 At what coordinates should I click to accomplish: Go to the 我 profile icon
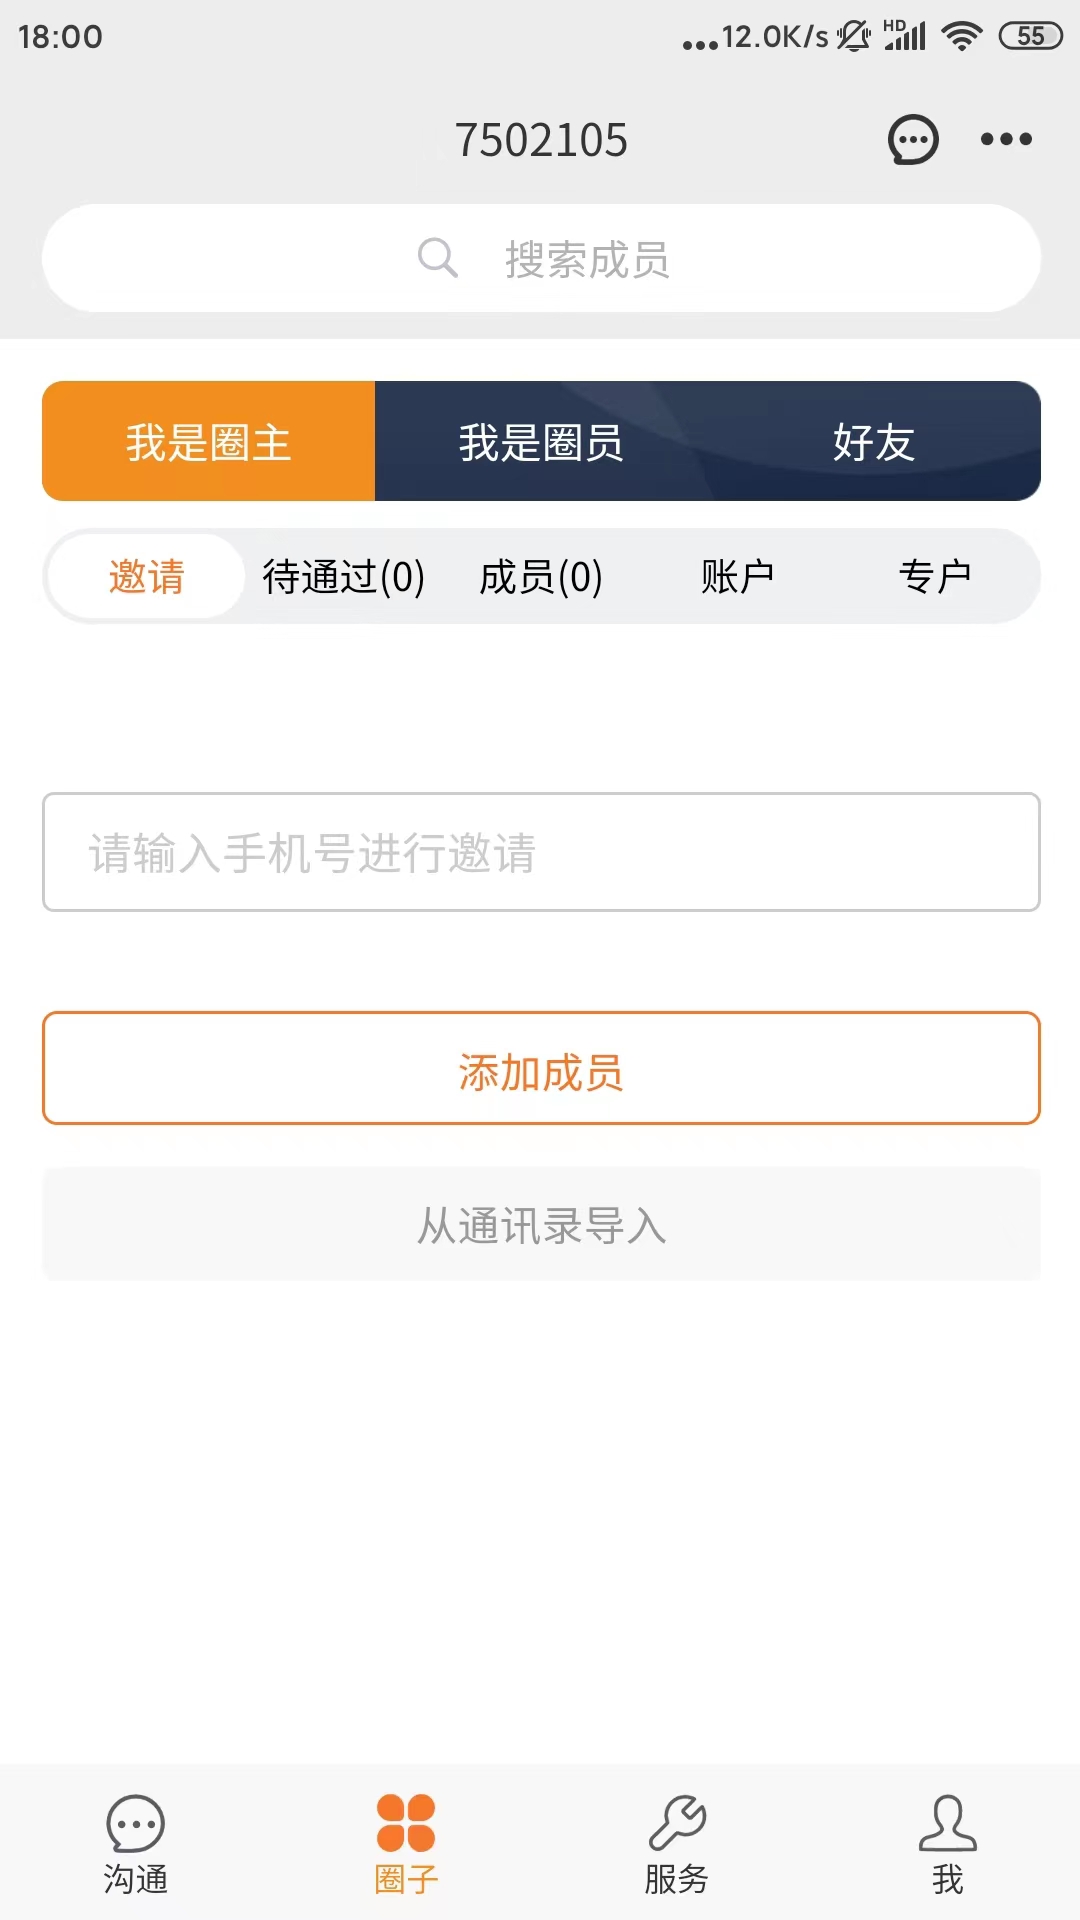pos(947,1823)
